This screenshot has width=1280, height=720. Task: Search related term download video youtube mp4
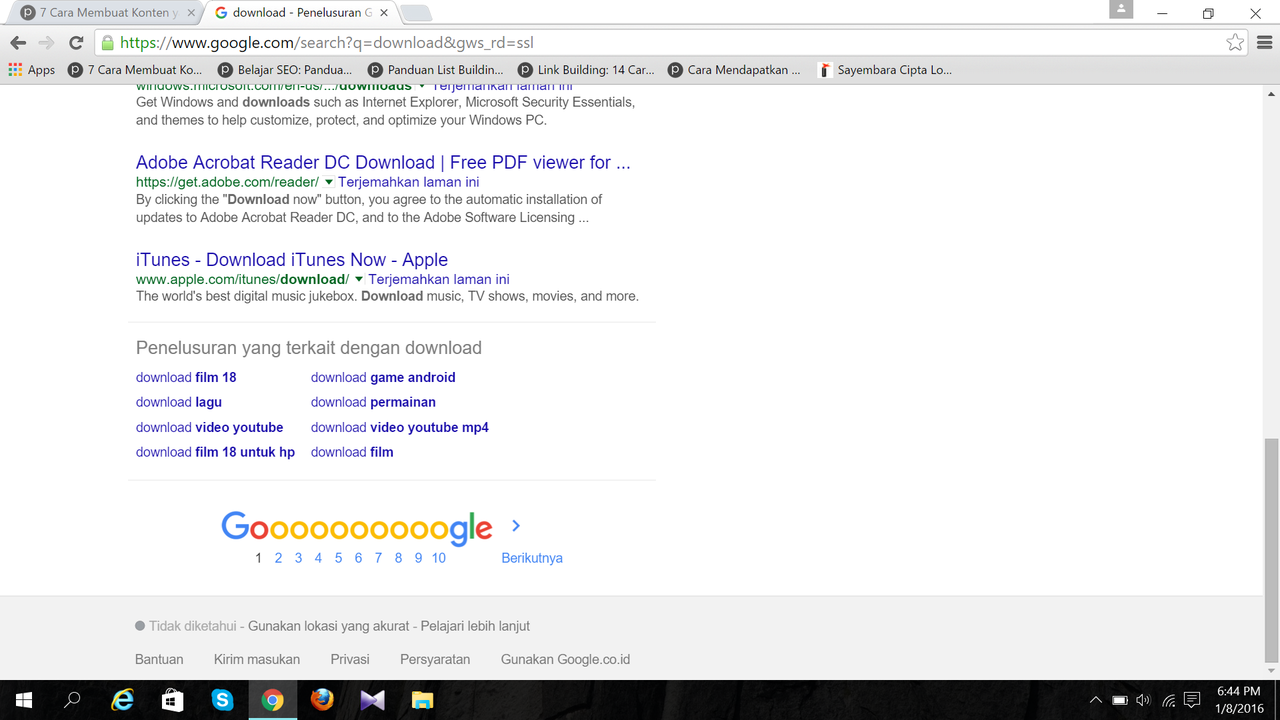(x=400, y=427)
